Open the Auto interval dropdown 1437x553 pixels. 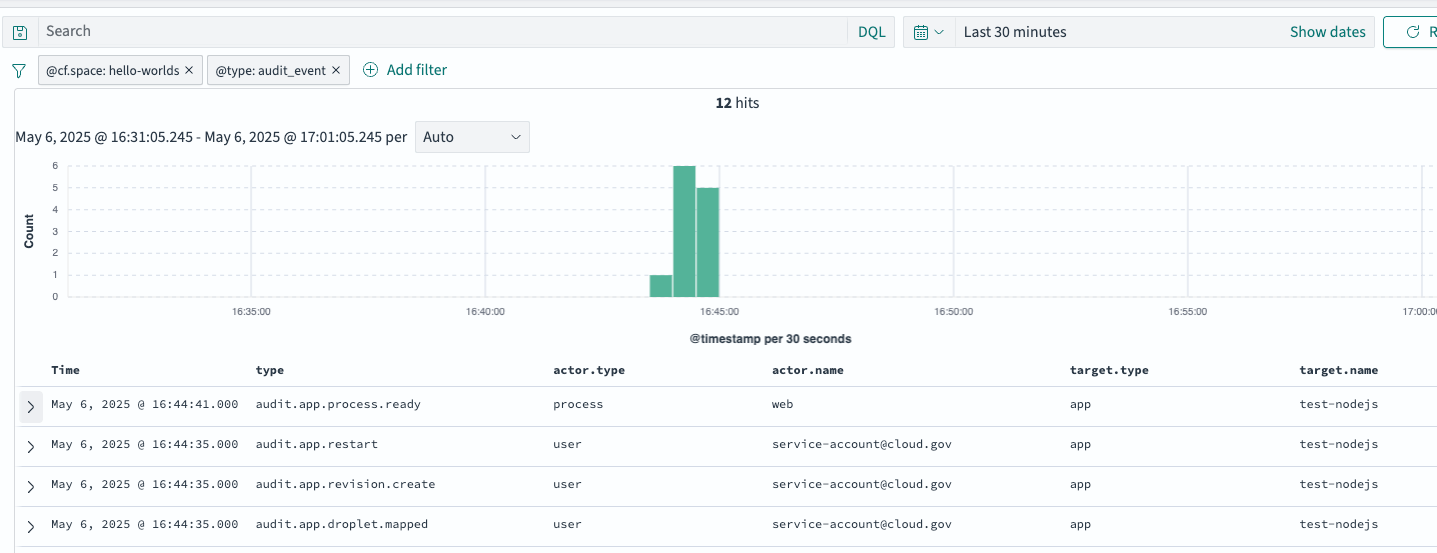(472, 137)
